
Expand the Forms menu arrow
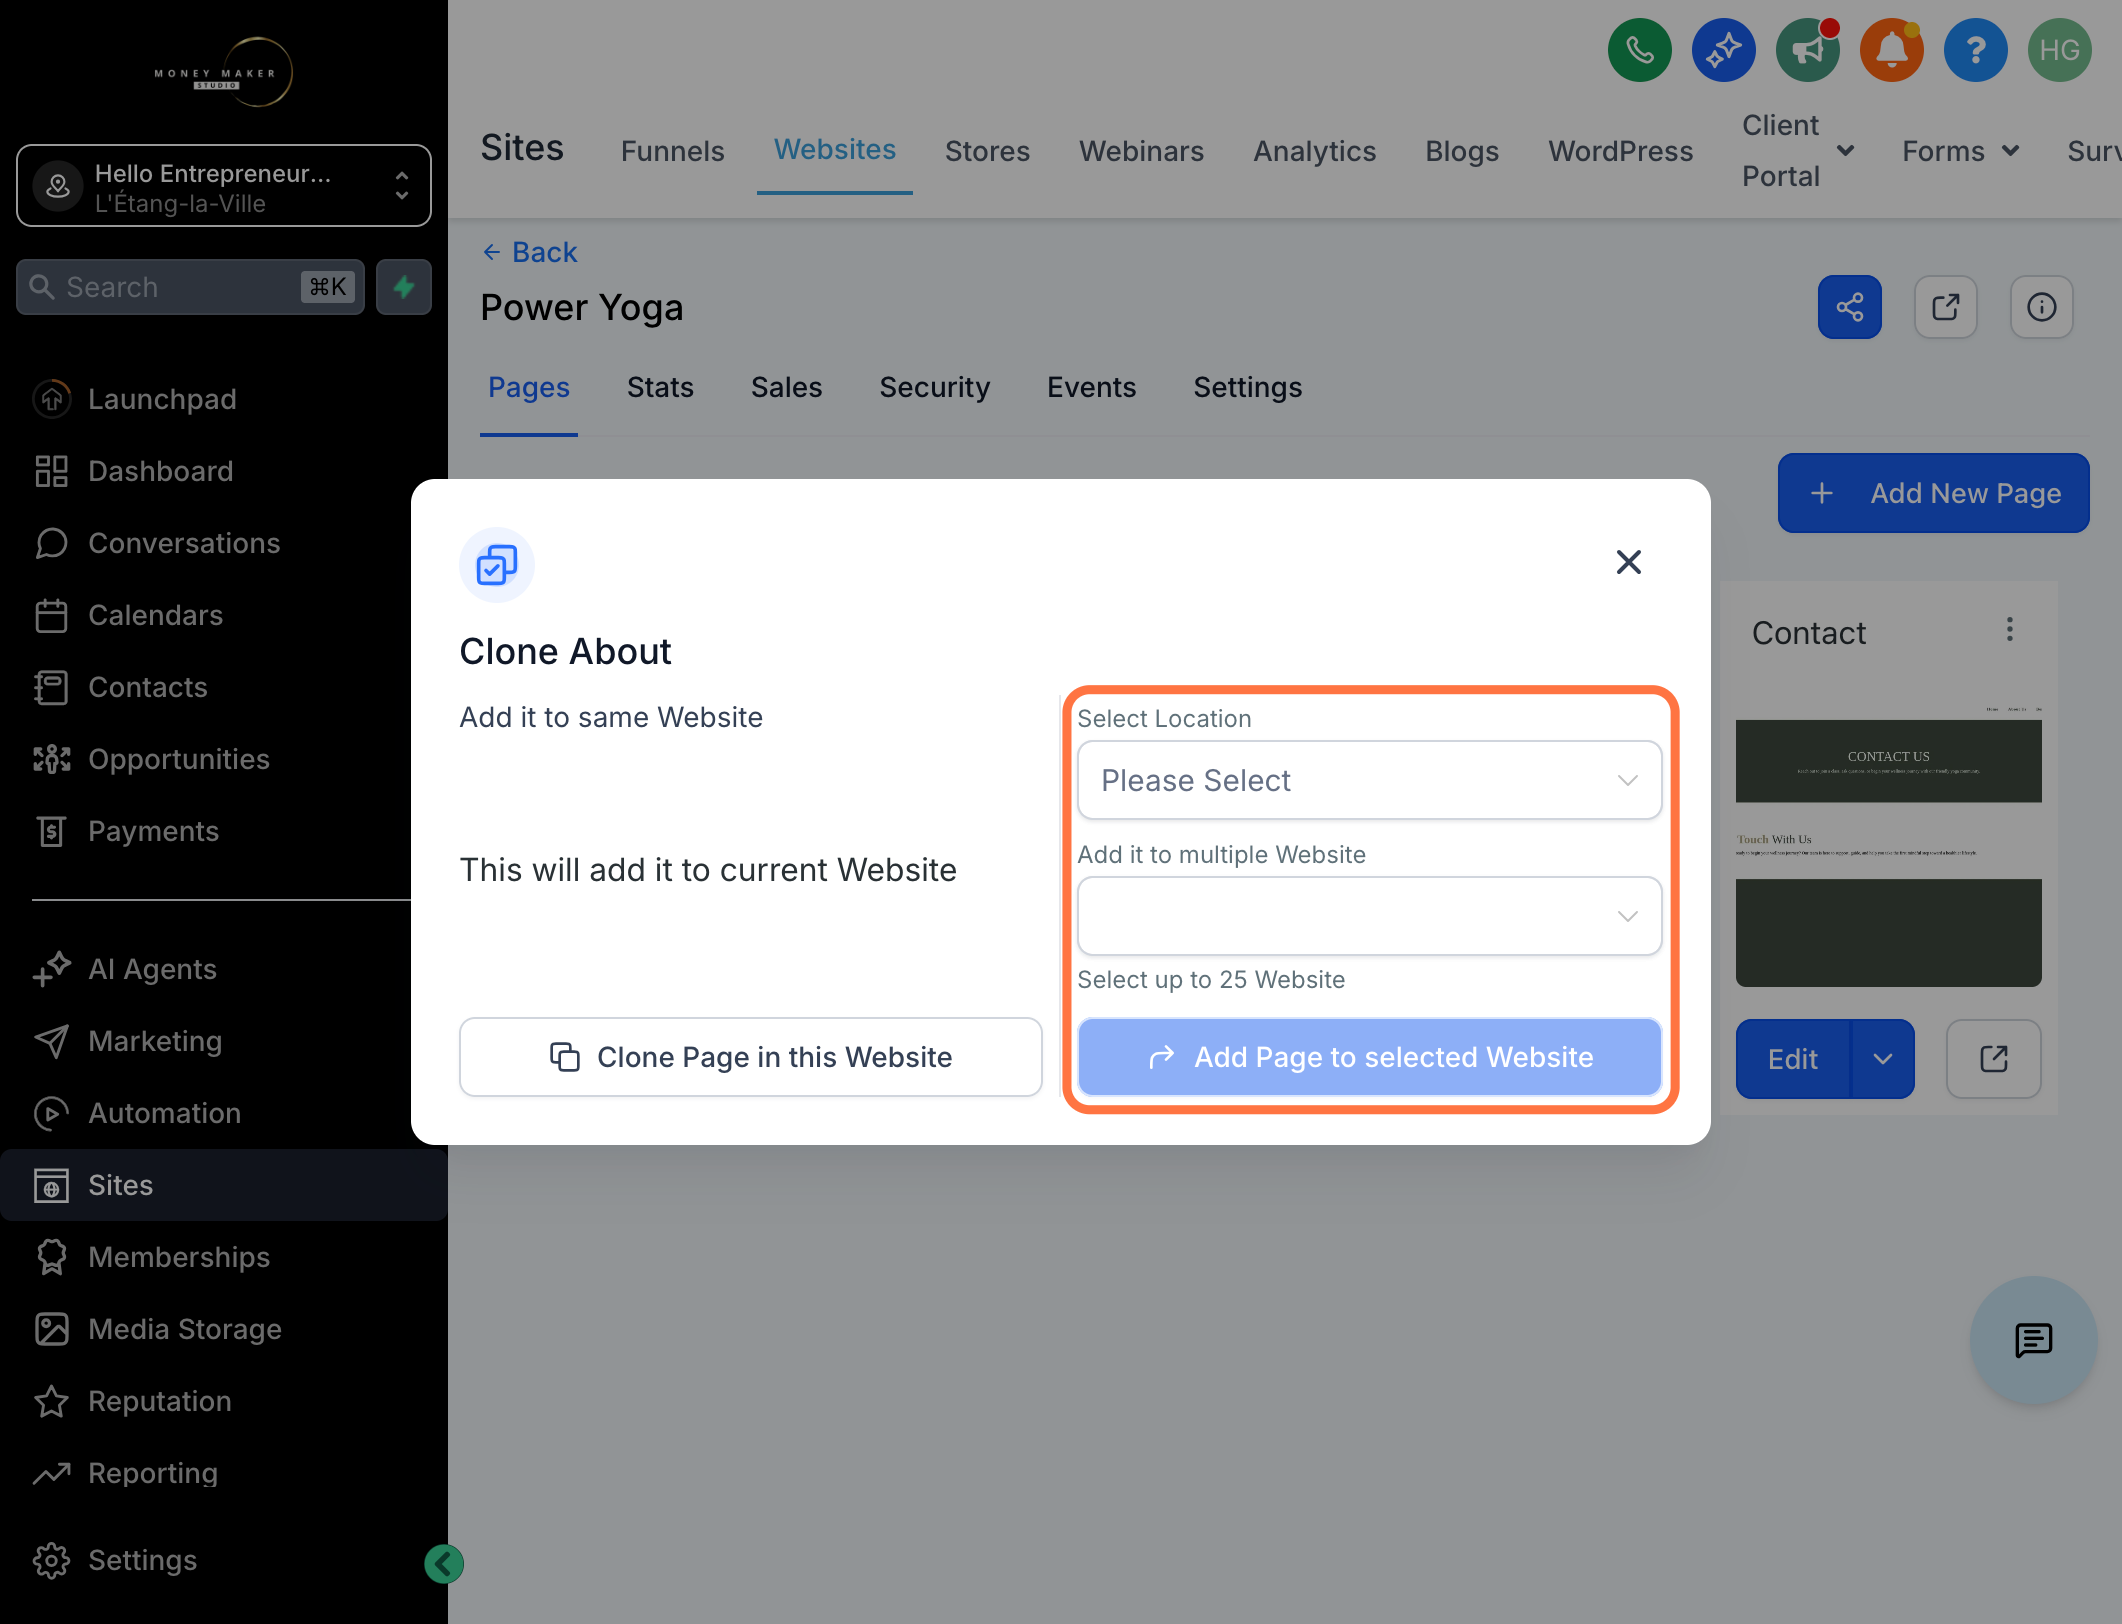point(2010,150)
